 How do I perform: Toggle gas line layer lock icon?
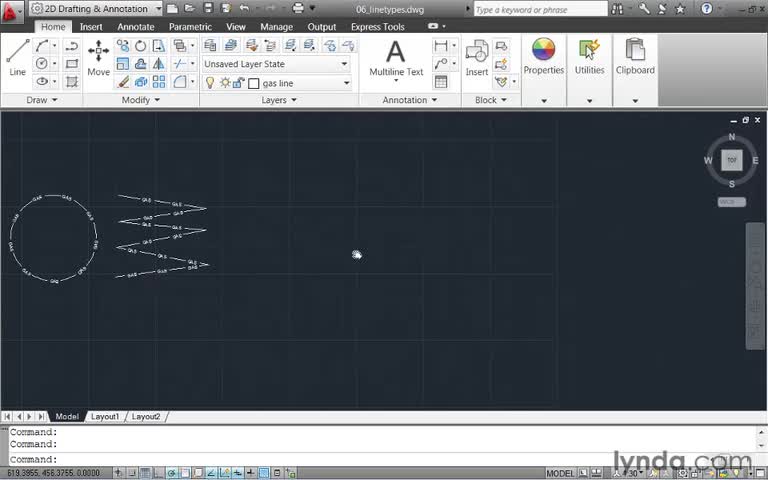click(239, 83)
